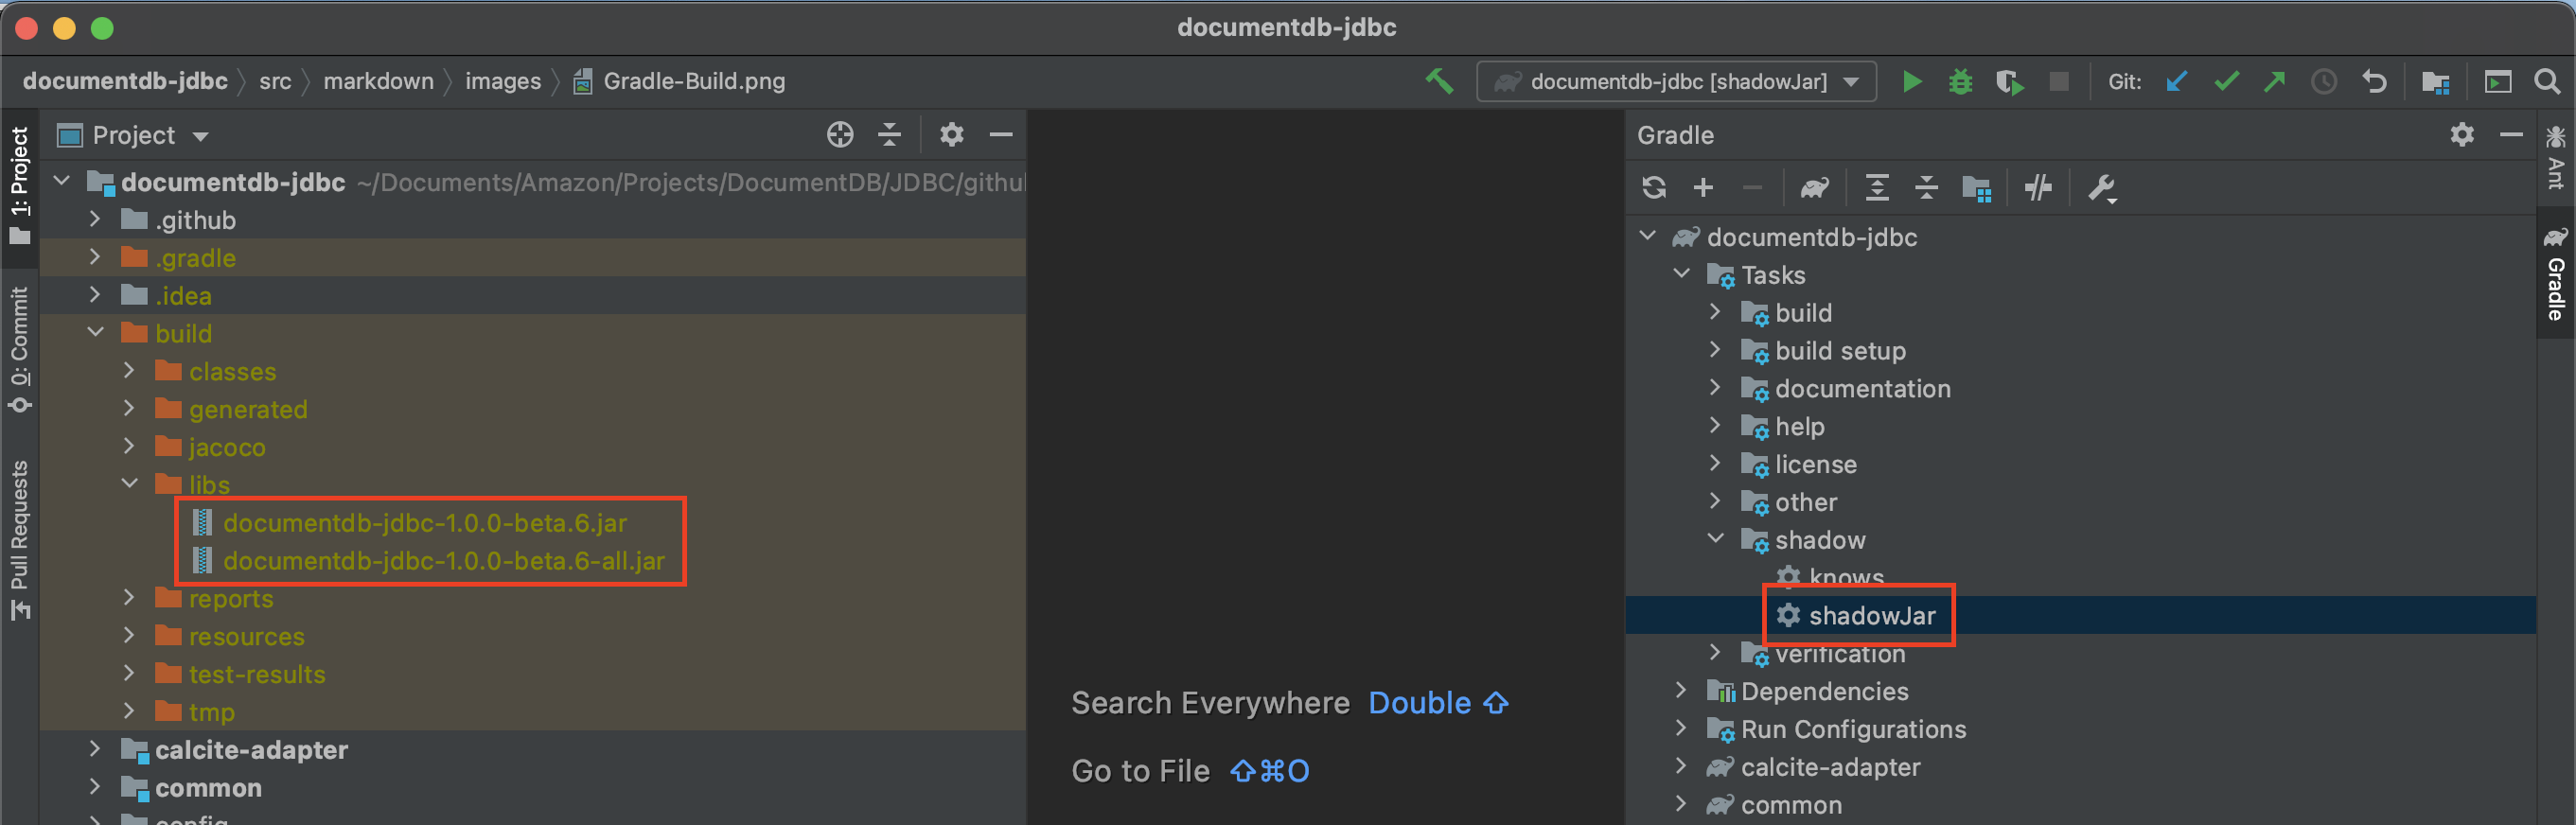2576x825 pixels.
Task: Open Gradle panel options gear
Action: coord(2462,134)
